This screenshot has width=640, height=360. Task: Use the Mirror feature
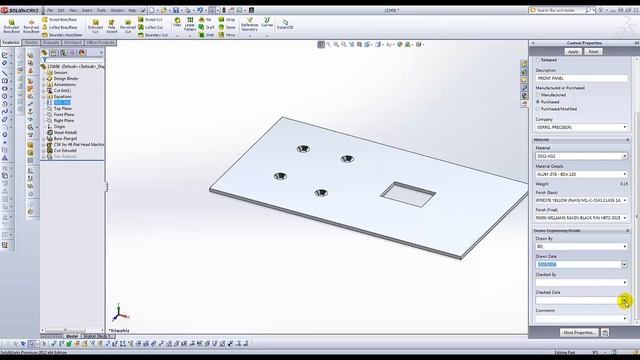pos(227,35)
